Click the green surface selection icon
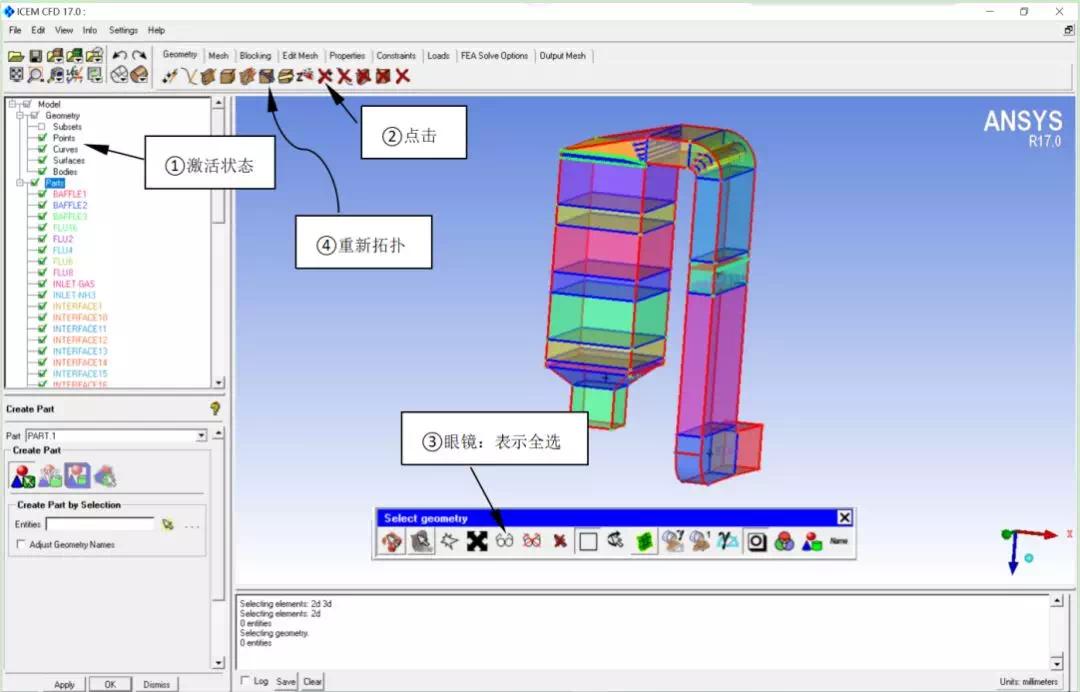This screenshot has height=692, width=1080. coord(644,541)
